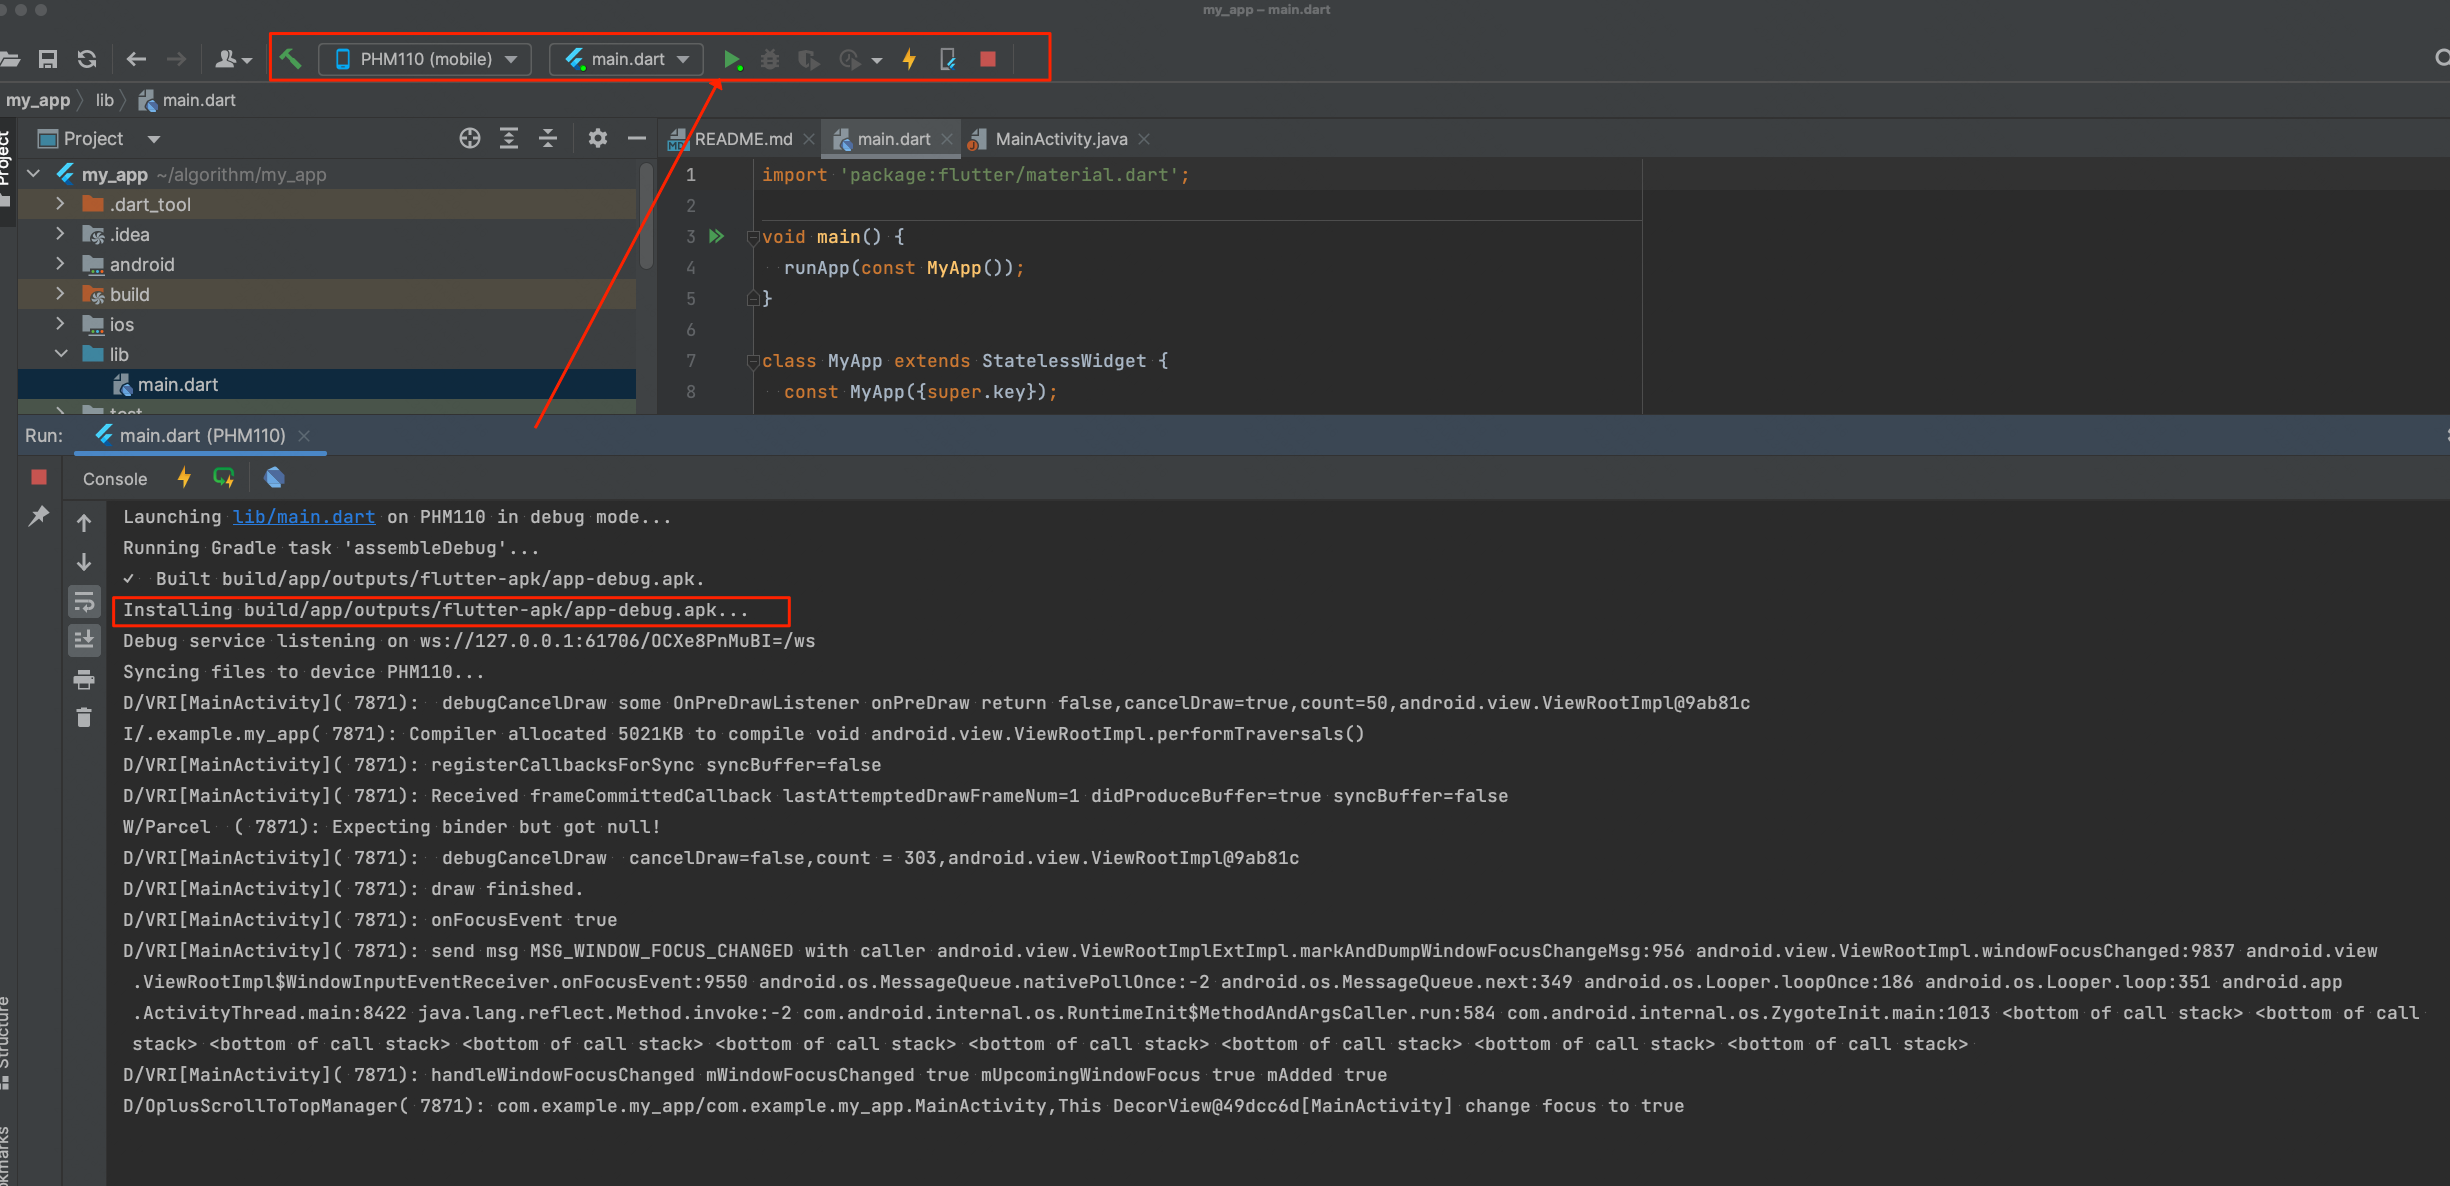The height and width of the screenshot is (1186, 2450).
Task: Open lib/main.dart link in console
Action: click(x=304, y=517)
